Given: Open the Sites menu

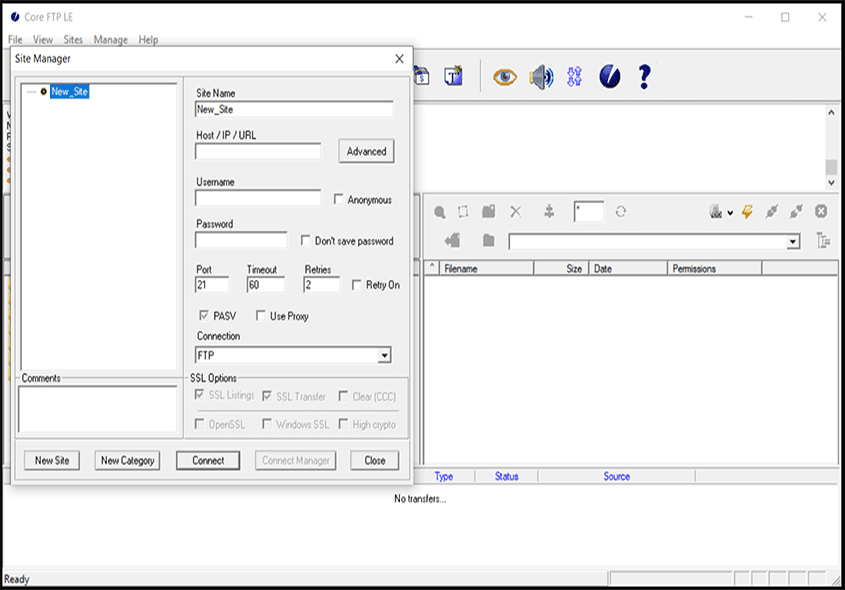Looking at the screenshot, I should 73,40.
